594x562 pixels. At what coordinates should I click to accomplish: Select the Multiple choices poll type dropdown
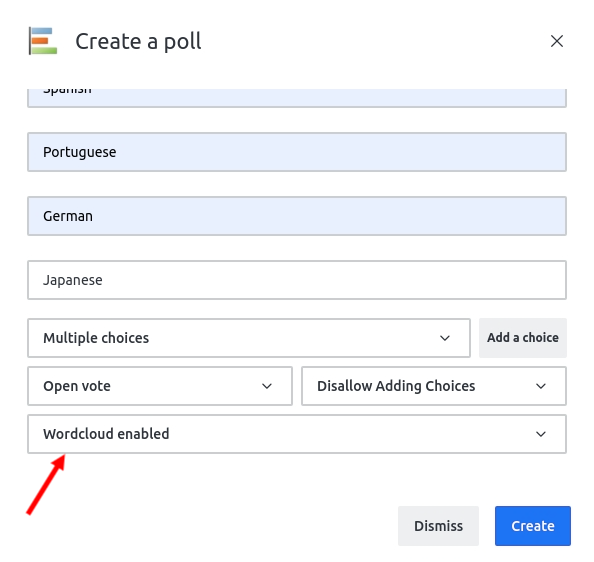click(249, 338)
